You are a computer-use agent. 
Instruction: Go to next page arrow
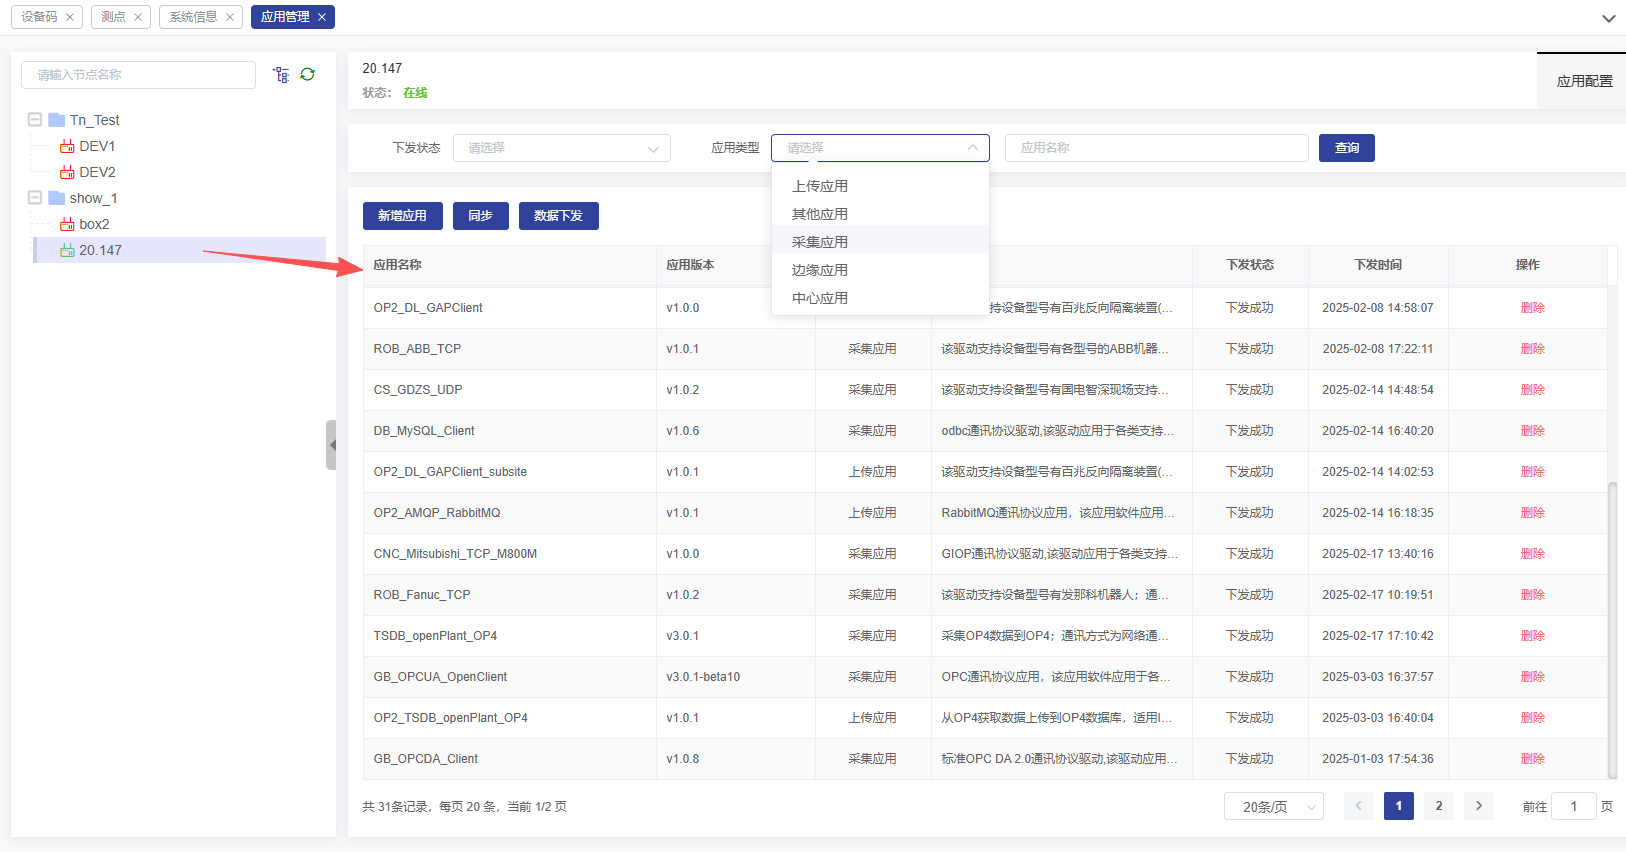(x=1478, y=806)
